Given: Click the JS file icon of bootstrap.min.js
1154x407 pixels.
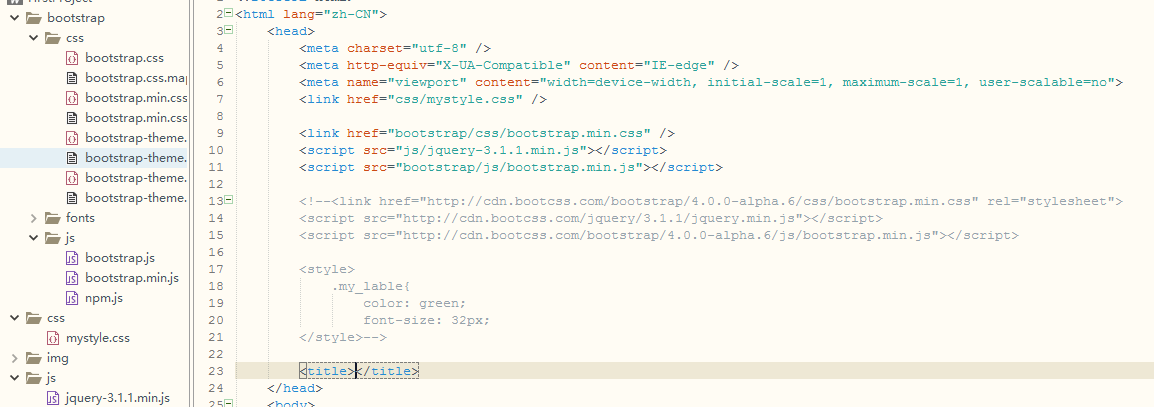Looking at the screenshot, I should click(x=72, y=278).
